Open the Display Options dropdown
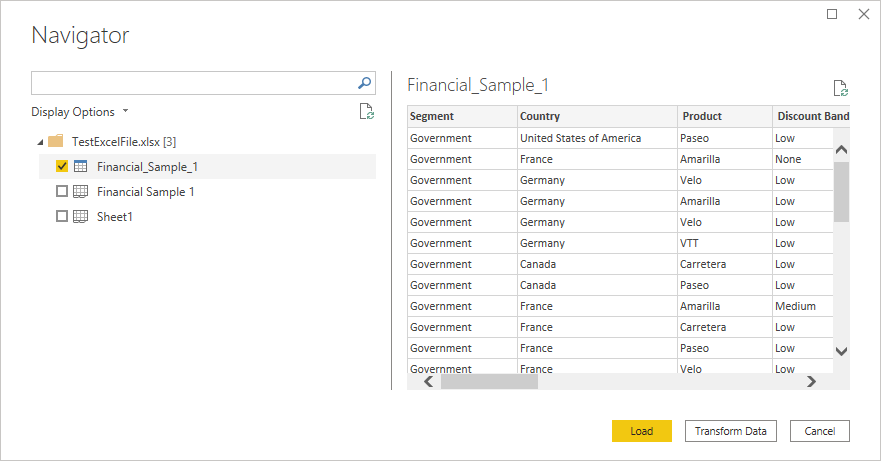The height and width of the screenshot is (461, 881). [x=80, y=112]
